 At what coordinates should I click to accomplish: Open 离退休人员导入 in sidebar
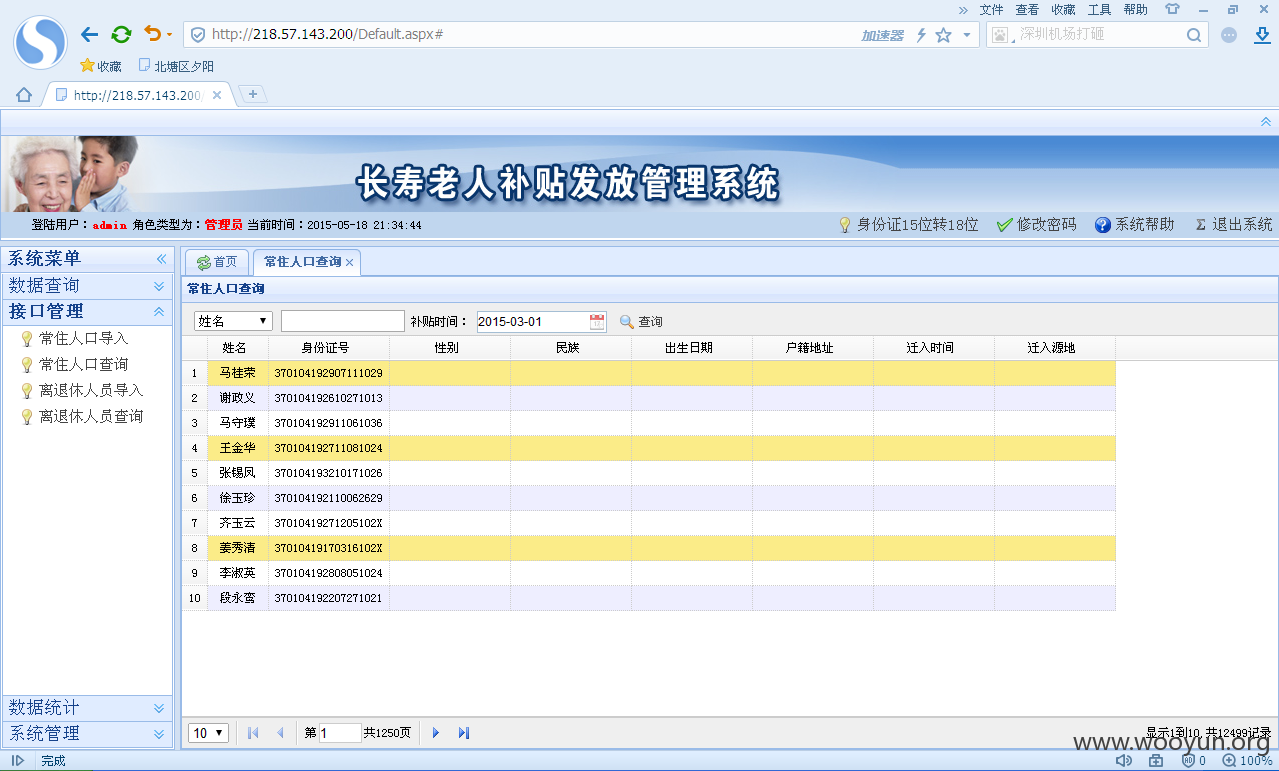pos(91,391)
